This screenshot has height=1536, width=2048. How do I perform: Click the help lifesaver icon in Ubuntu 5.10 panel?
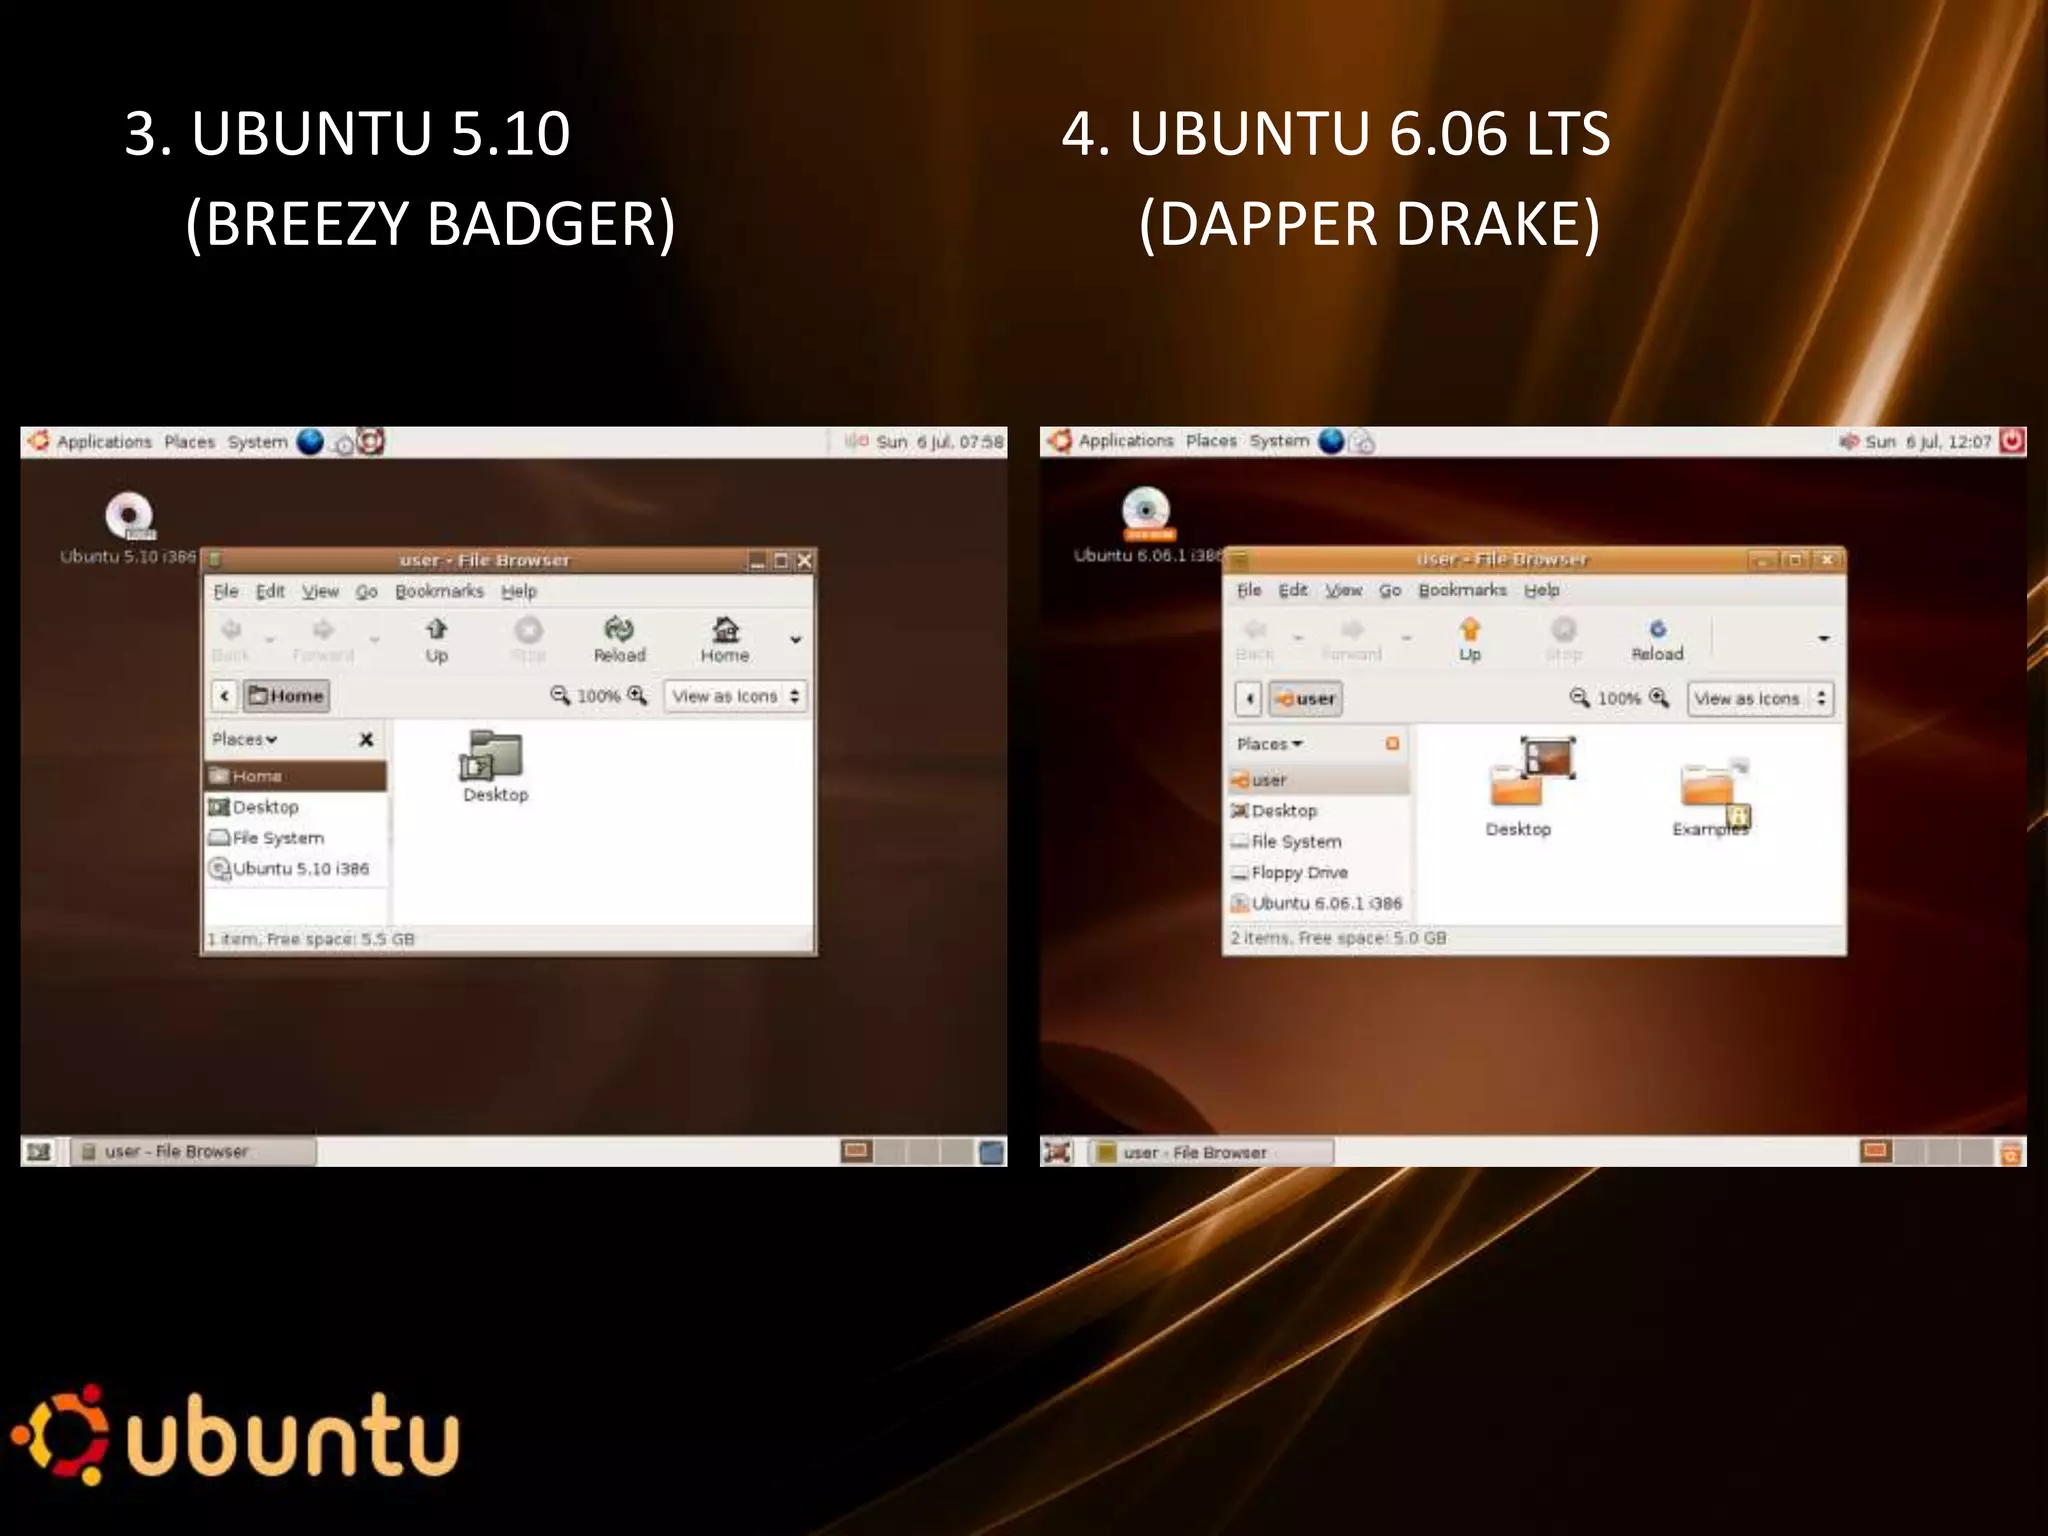pos(371,441)
